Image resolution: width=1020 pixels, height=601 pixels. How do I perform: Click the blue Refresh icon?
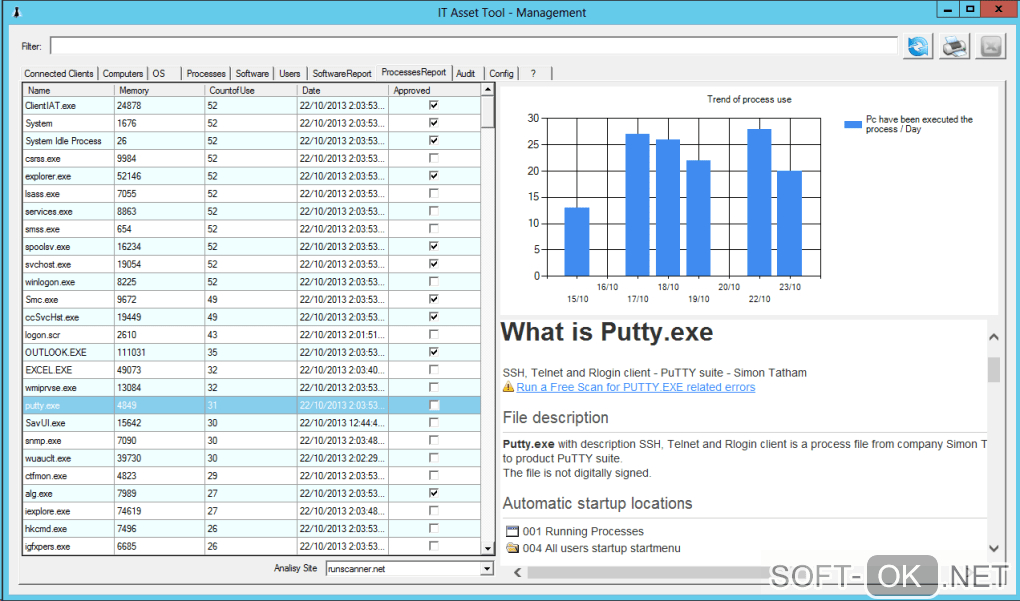917,46
